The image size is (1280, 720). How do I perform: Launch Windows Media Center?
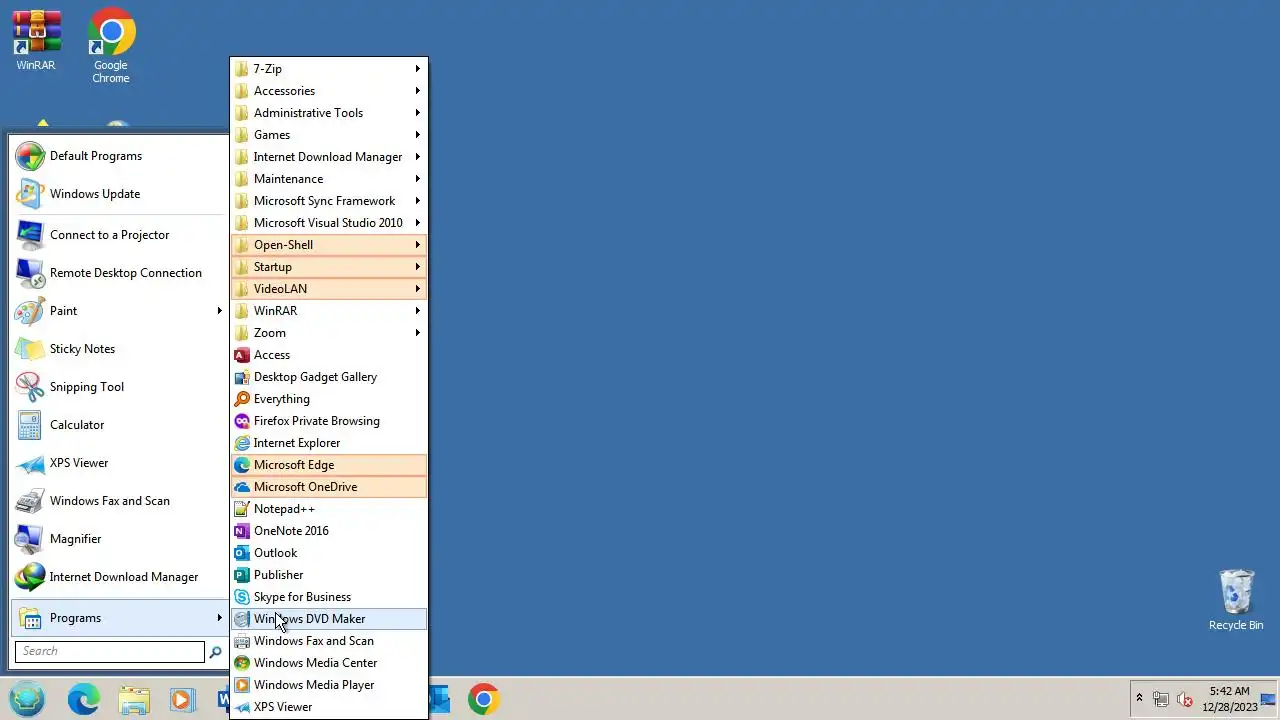pos(329,663)
